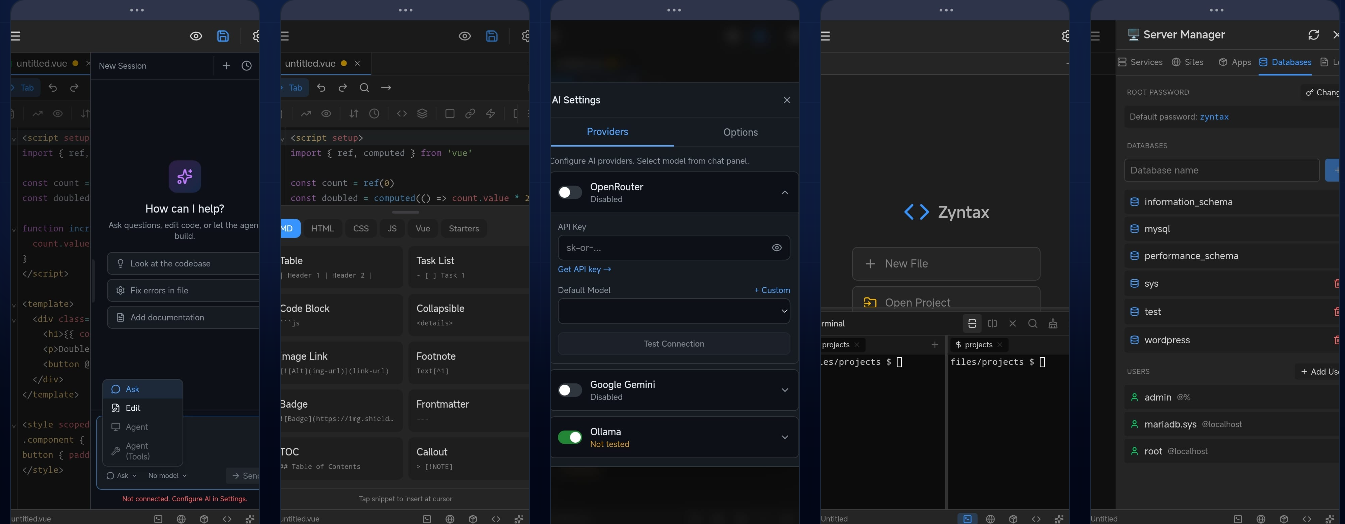Screen dimensions: 1345x524
Task: Click the Test Connection button
Action: coord(674,344)
